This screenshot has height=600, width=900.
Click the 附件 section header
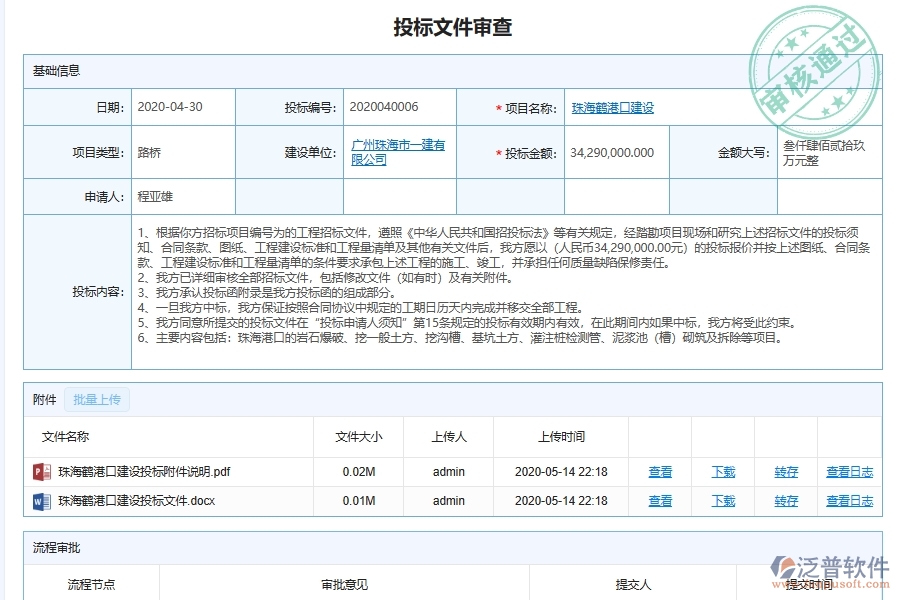pyautogui.click(x=42, y=398)
